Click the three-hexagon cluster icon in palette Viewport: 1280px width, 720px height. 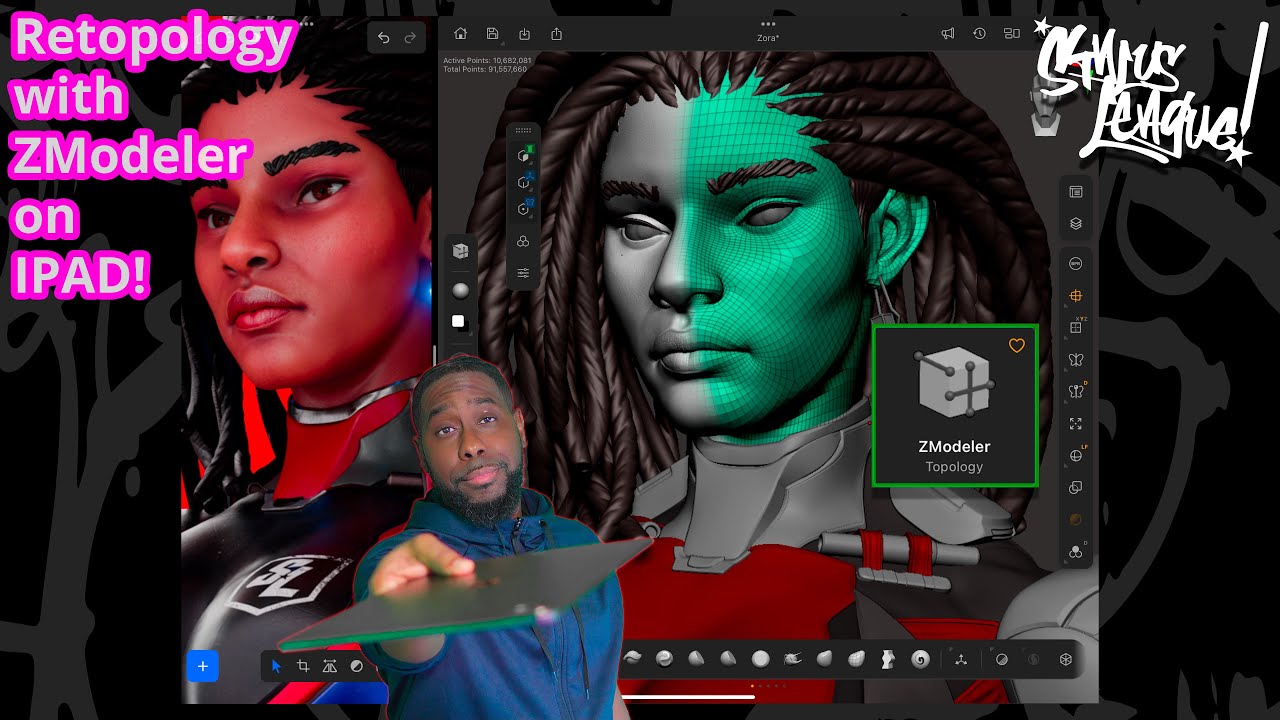[523, 242]
